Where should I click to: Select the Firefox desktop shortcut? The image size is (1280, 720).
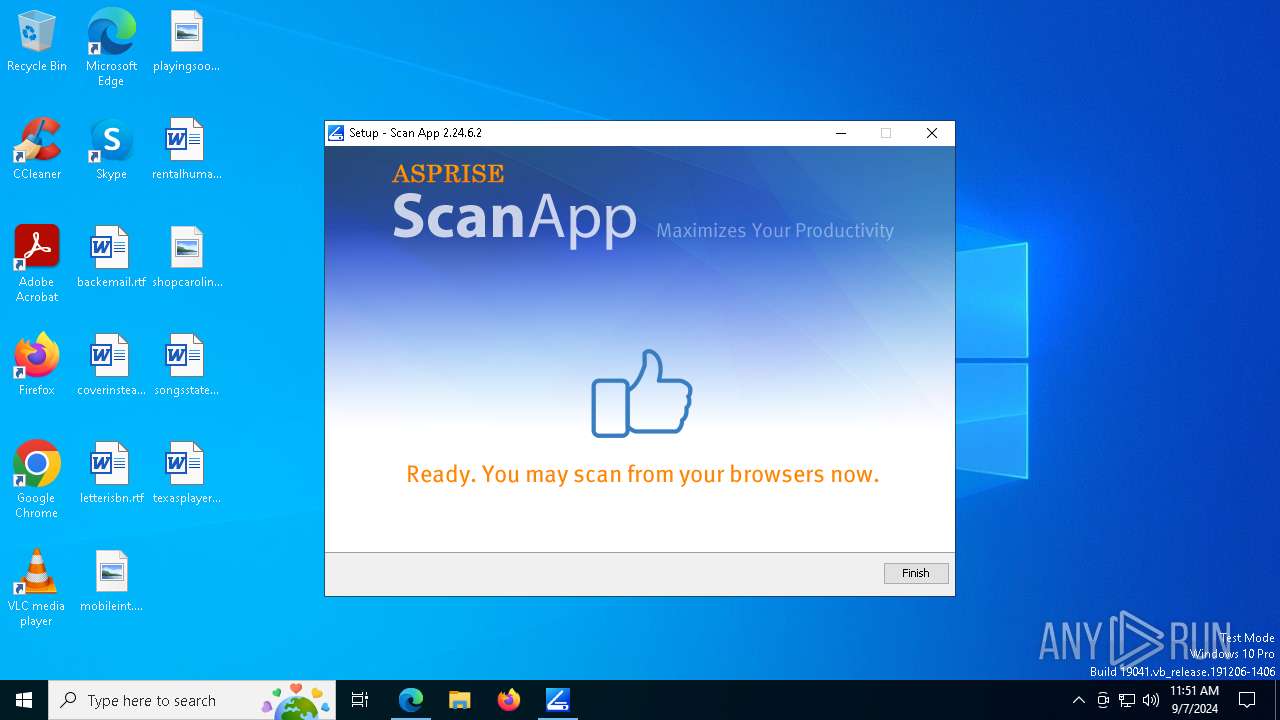[x=37, y=366]
